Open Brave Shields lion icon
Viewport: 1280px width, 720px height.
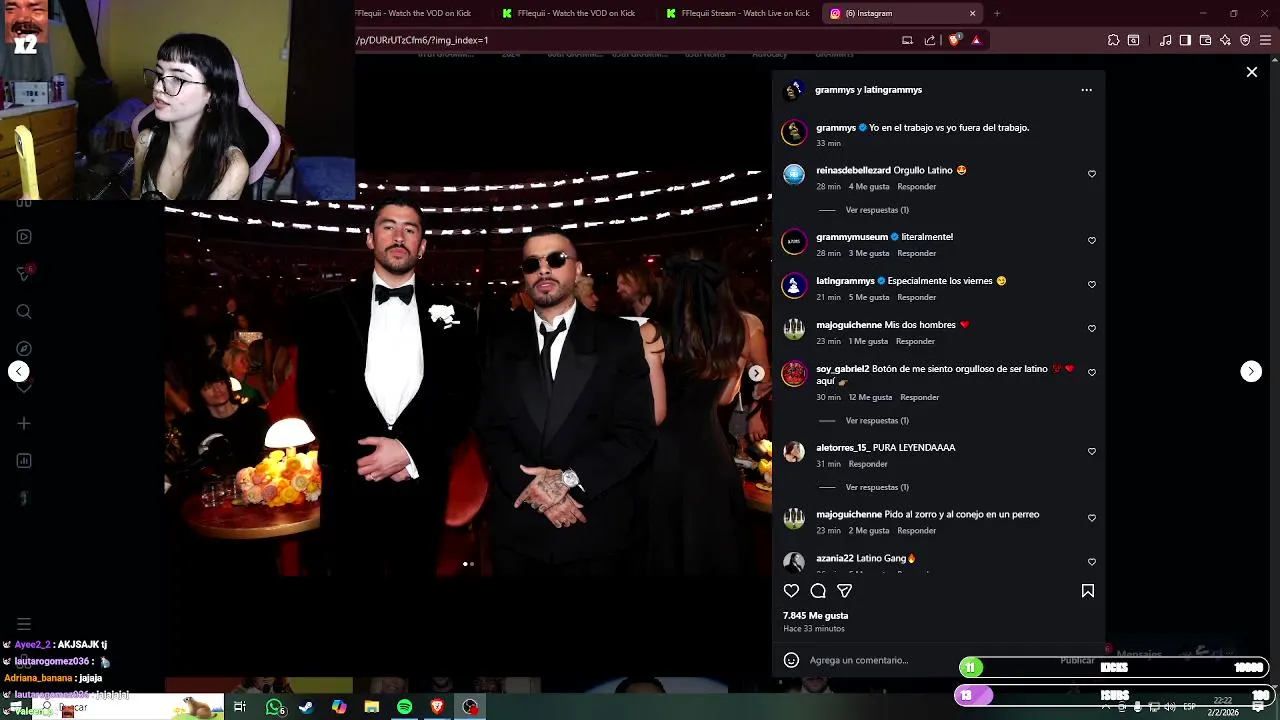pos(955,40)
